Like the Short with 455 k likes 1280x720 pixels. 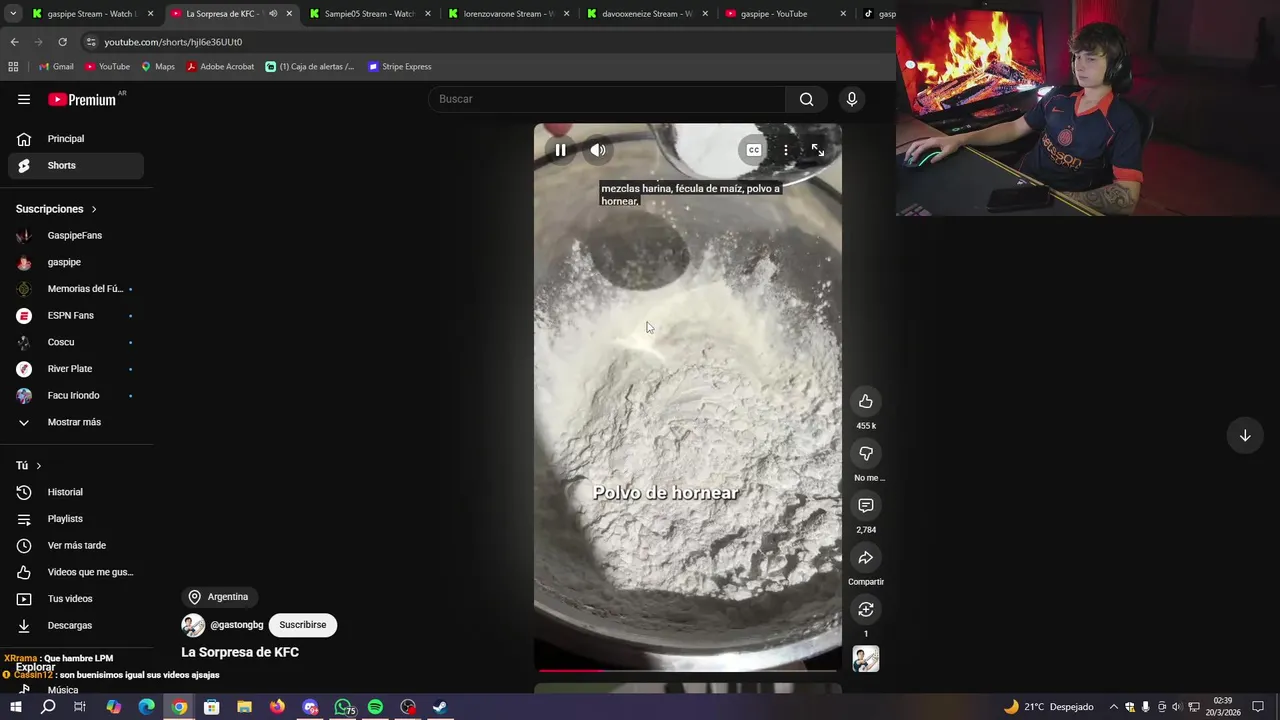click(866, 402)
